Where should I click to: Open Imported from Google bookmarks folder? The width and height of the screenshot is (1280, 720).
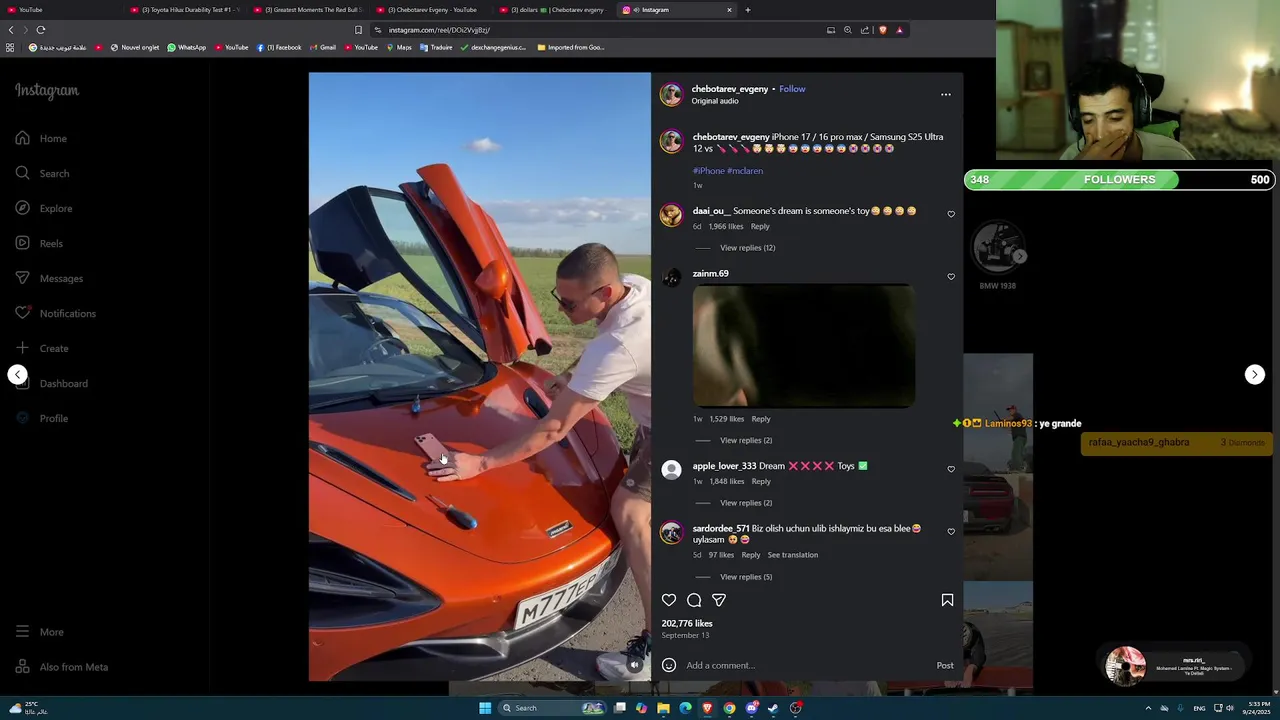571,47
